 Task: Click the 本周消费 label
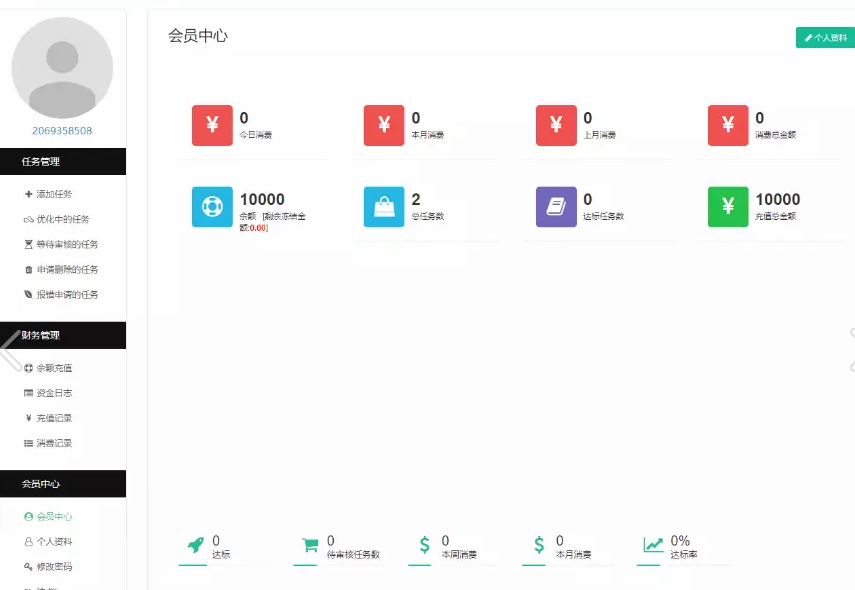459,555
